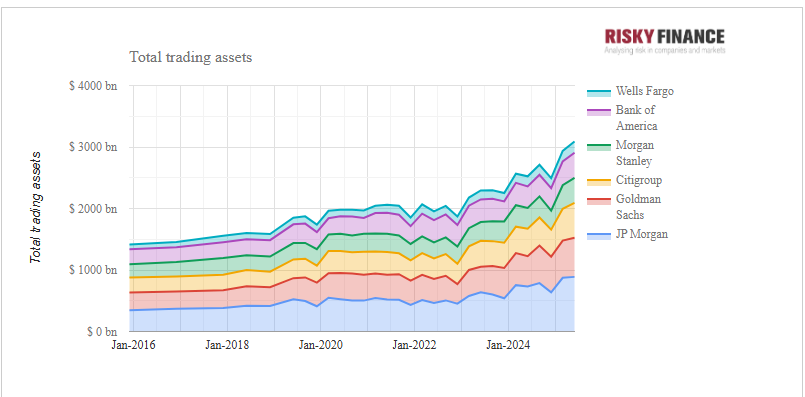Click the $ 3000 bn axis label

[x=93, y=147]
